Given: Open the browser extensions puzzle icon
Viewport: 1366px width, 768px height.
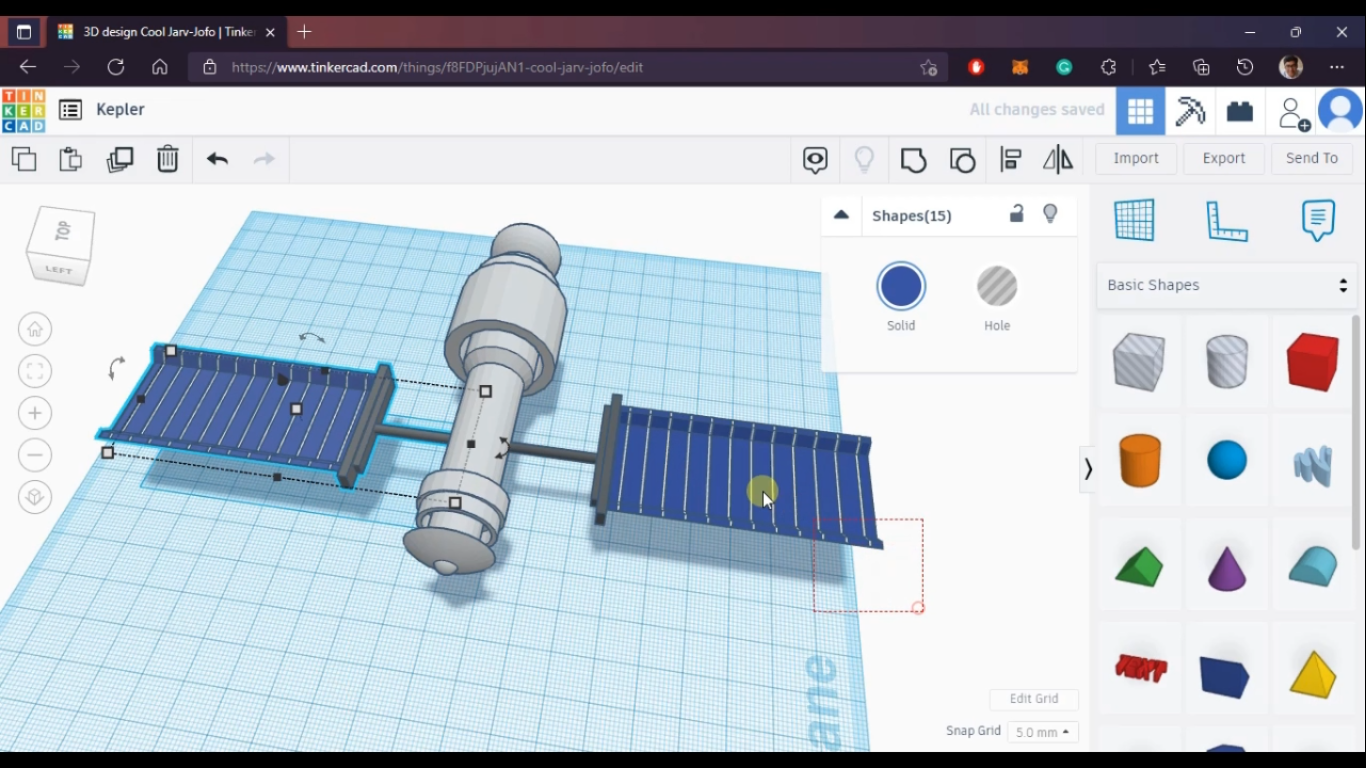Looking at the screenshot, I should tap(1108, 67).
